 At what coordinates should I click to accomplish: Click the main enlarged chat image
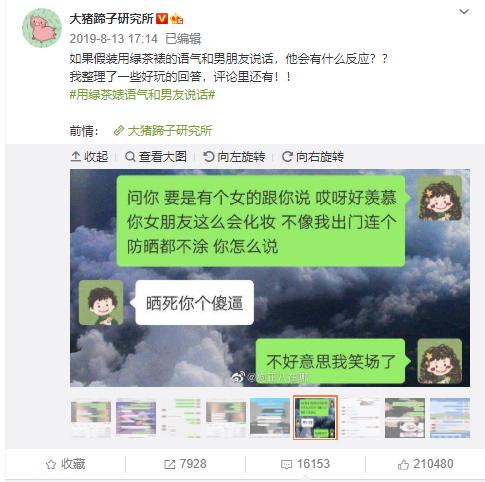(270, 278)
